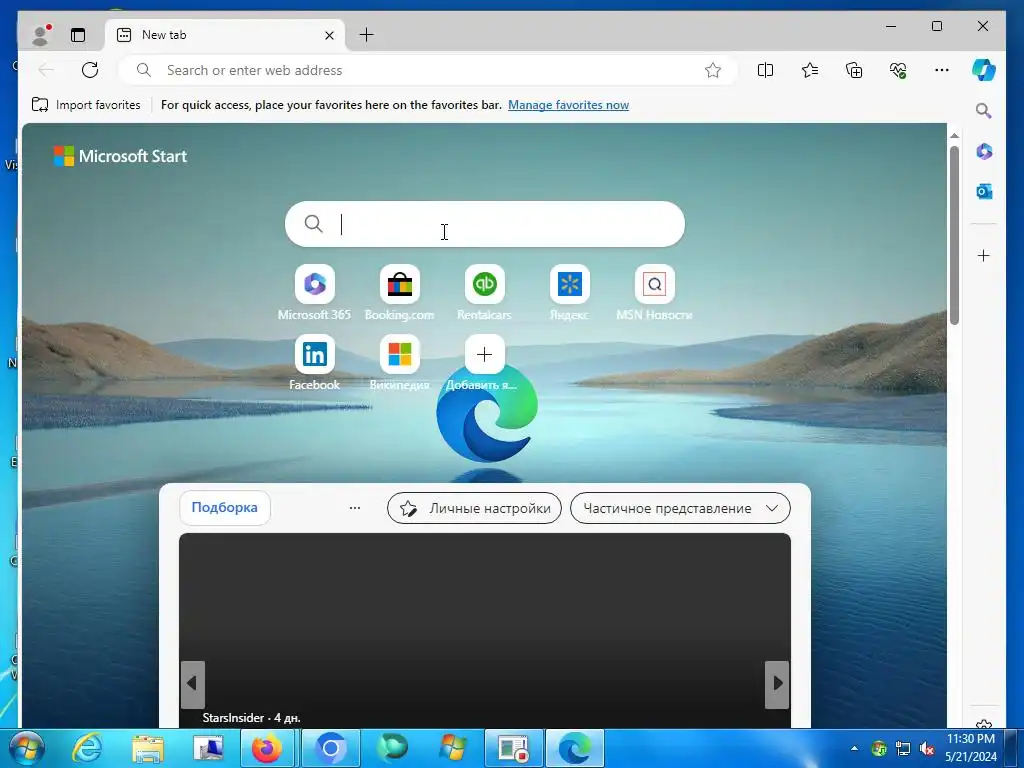Viewport: 1024px width, 768px height.
Task: Select the Подборка feed tab
Action: pos(225,507)
